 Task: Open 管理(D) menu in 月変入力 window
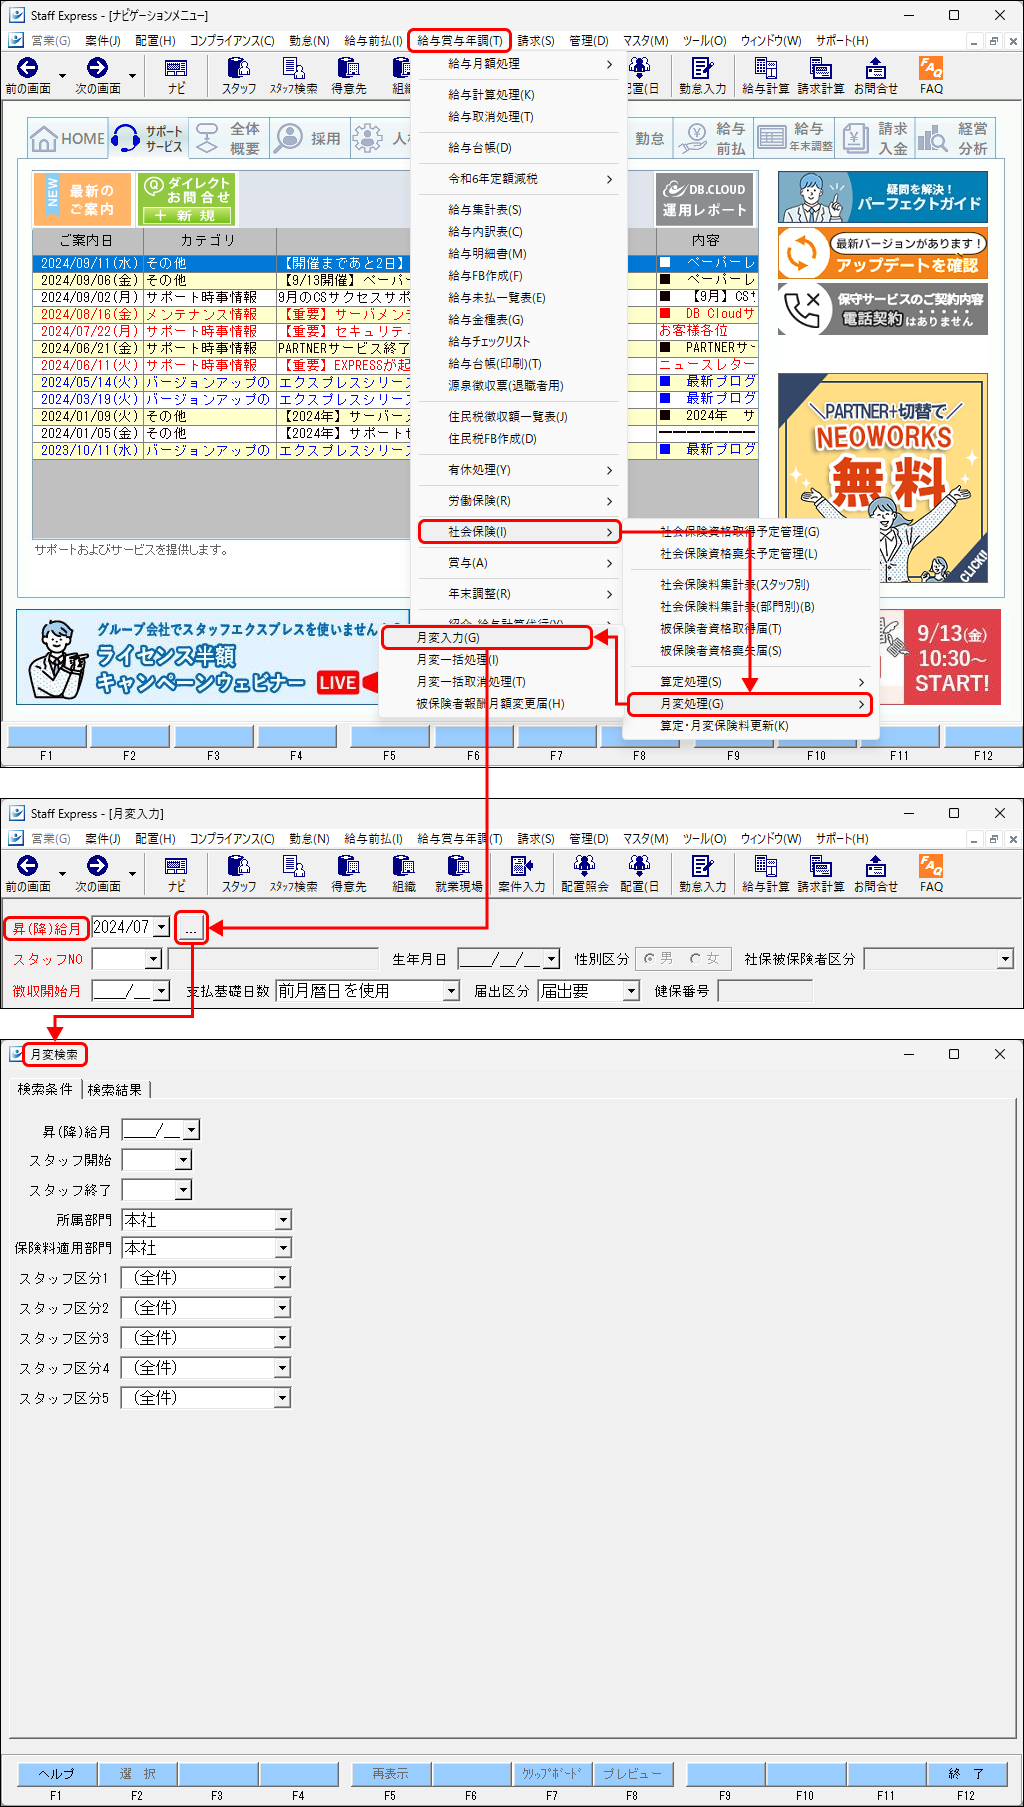pos(589,838)
